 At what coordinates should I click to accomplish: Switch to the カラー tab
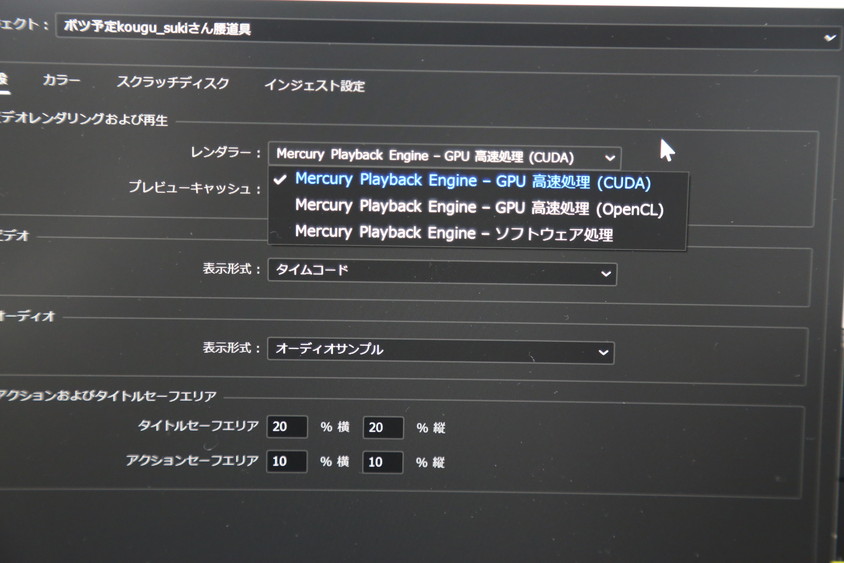coord(61,80)
